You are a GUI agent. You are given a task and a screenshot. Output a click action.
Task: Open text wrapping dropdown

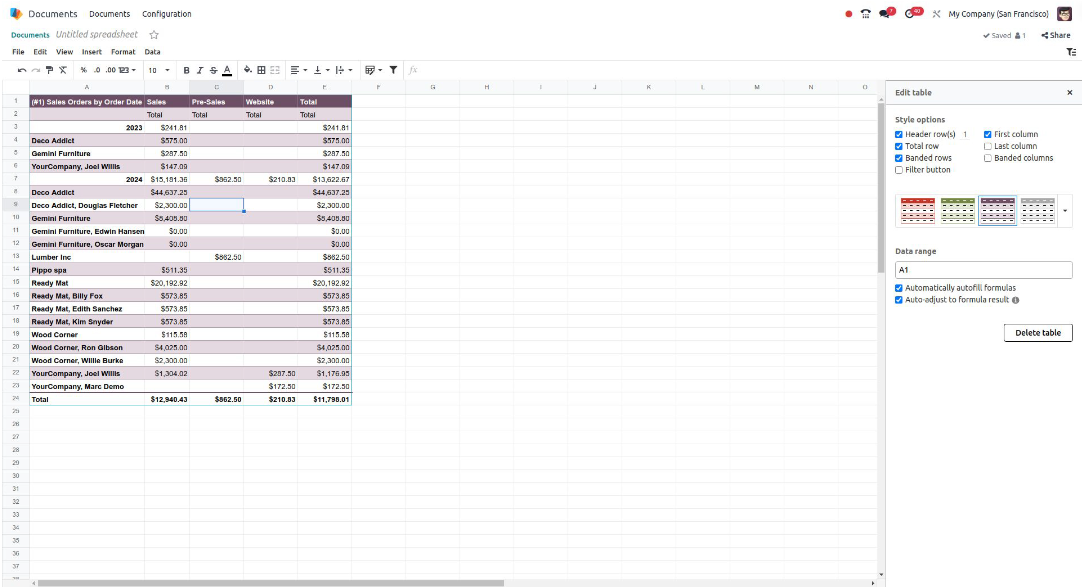343,70
